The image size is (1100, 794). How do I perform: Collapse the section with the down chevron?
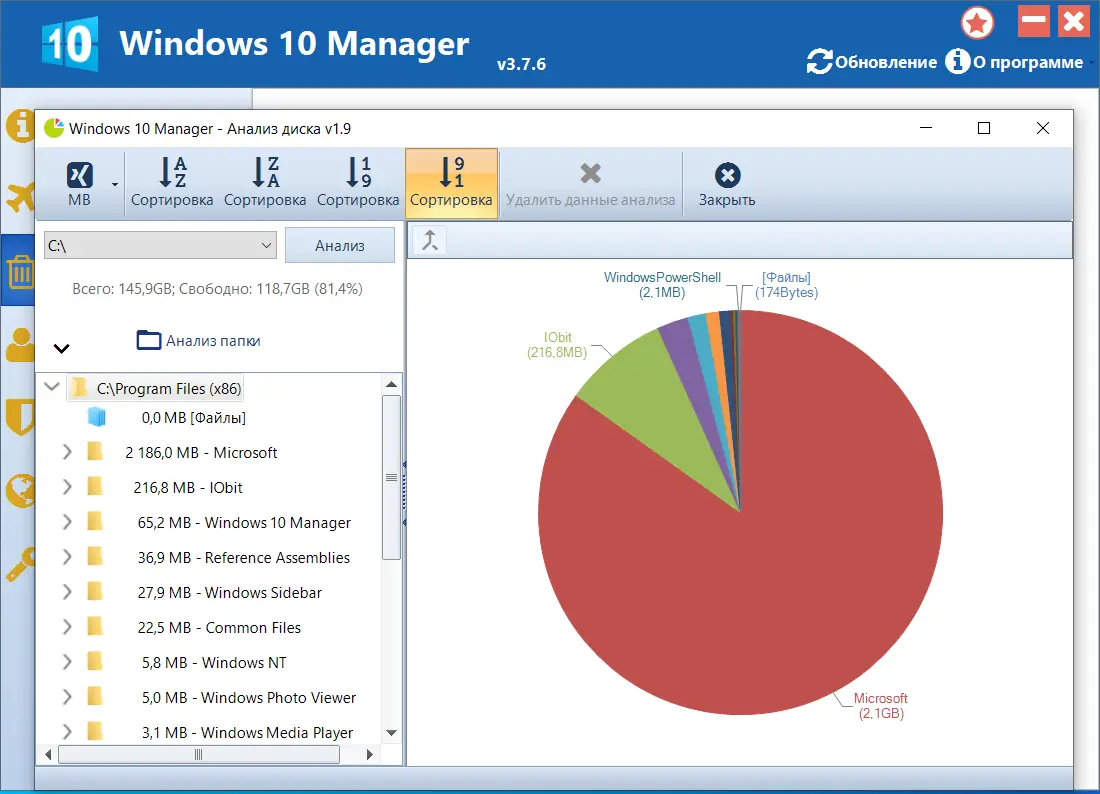pos(62,348)
